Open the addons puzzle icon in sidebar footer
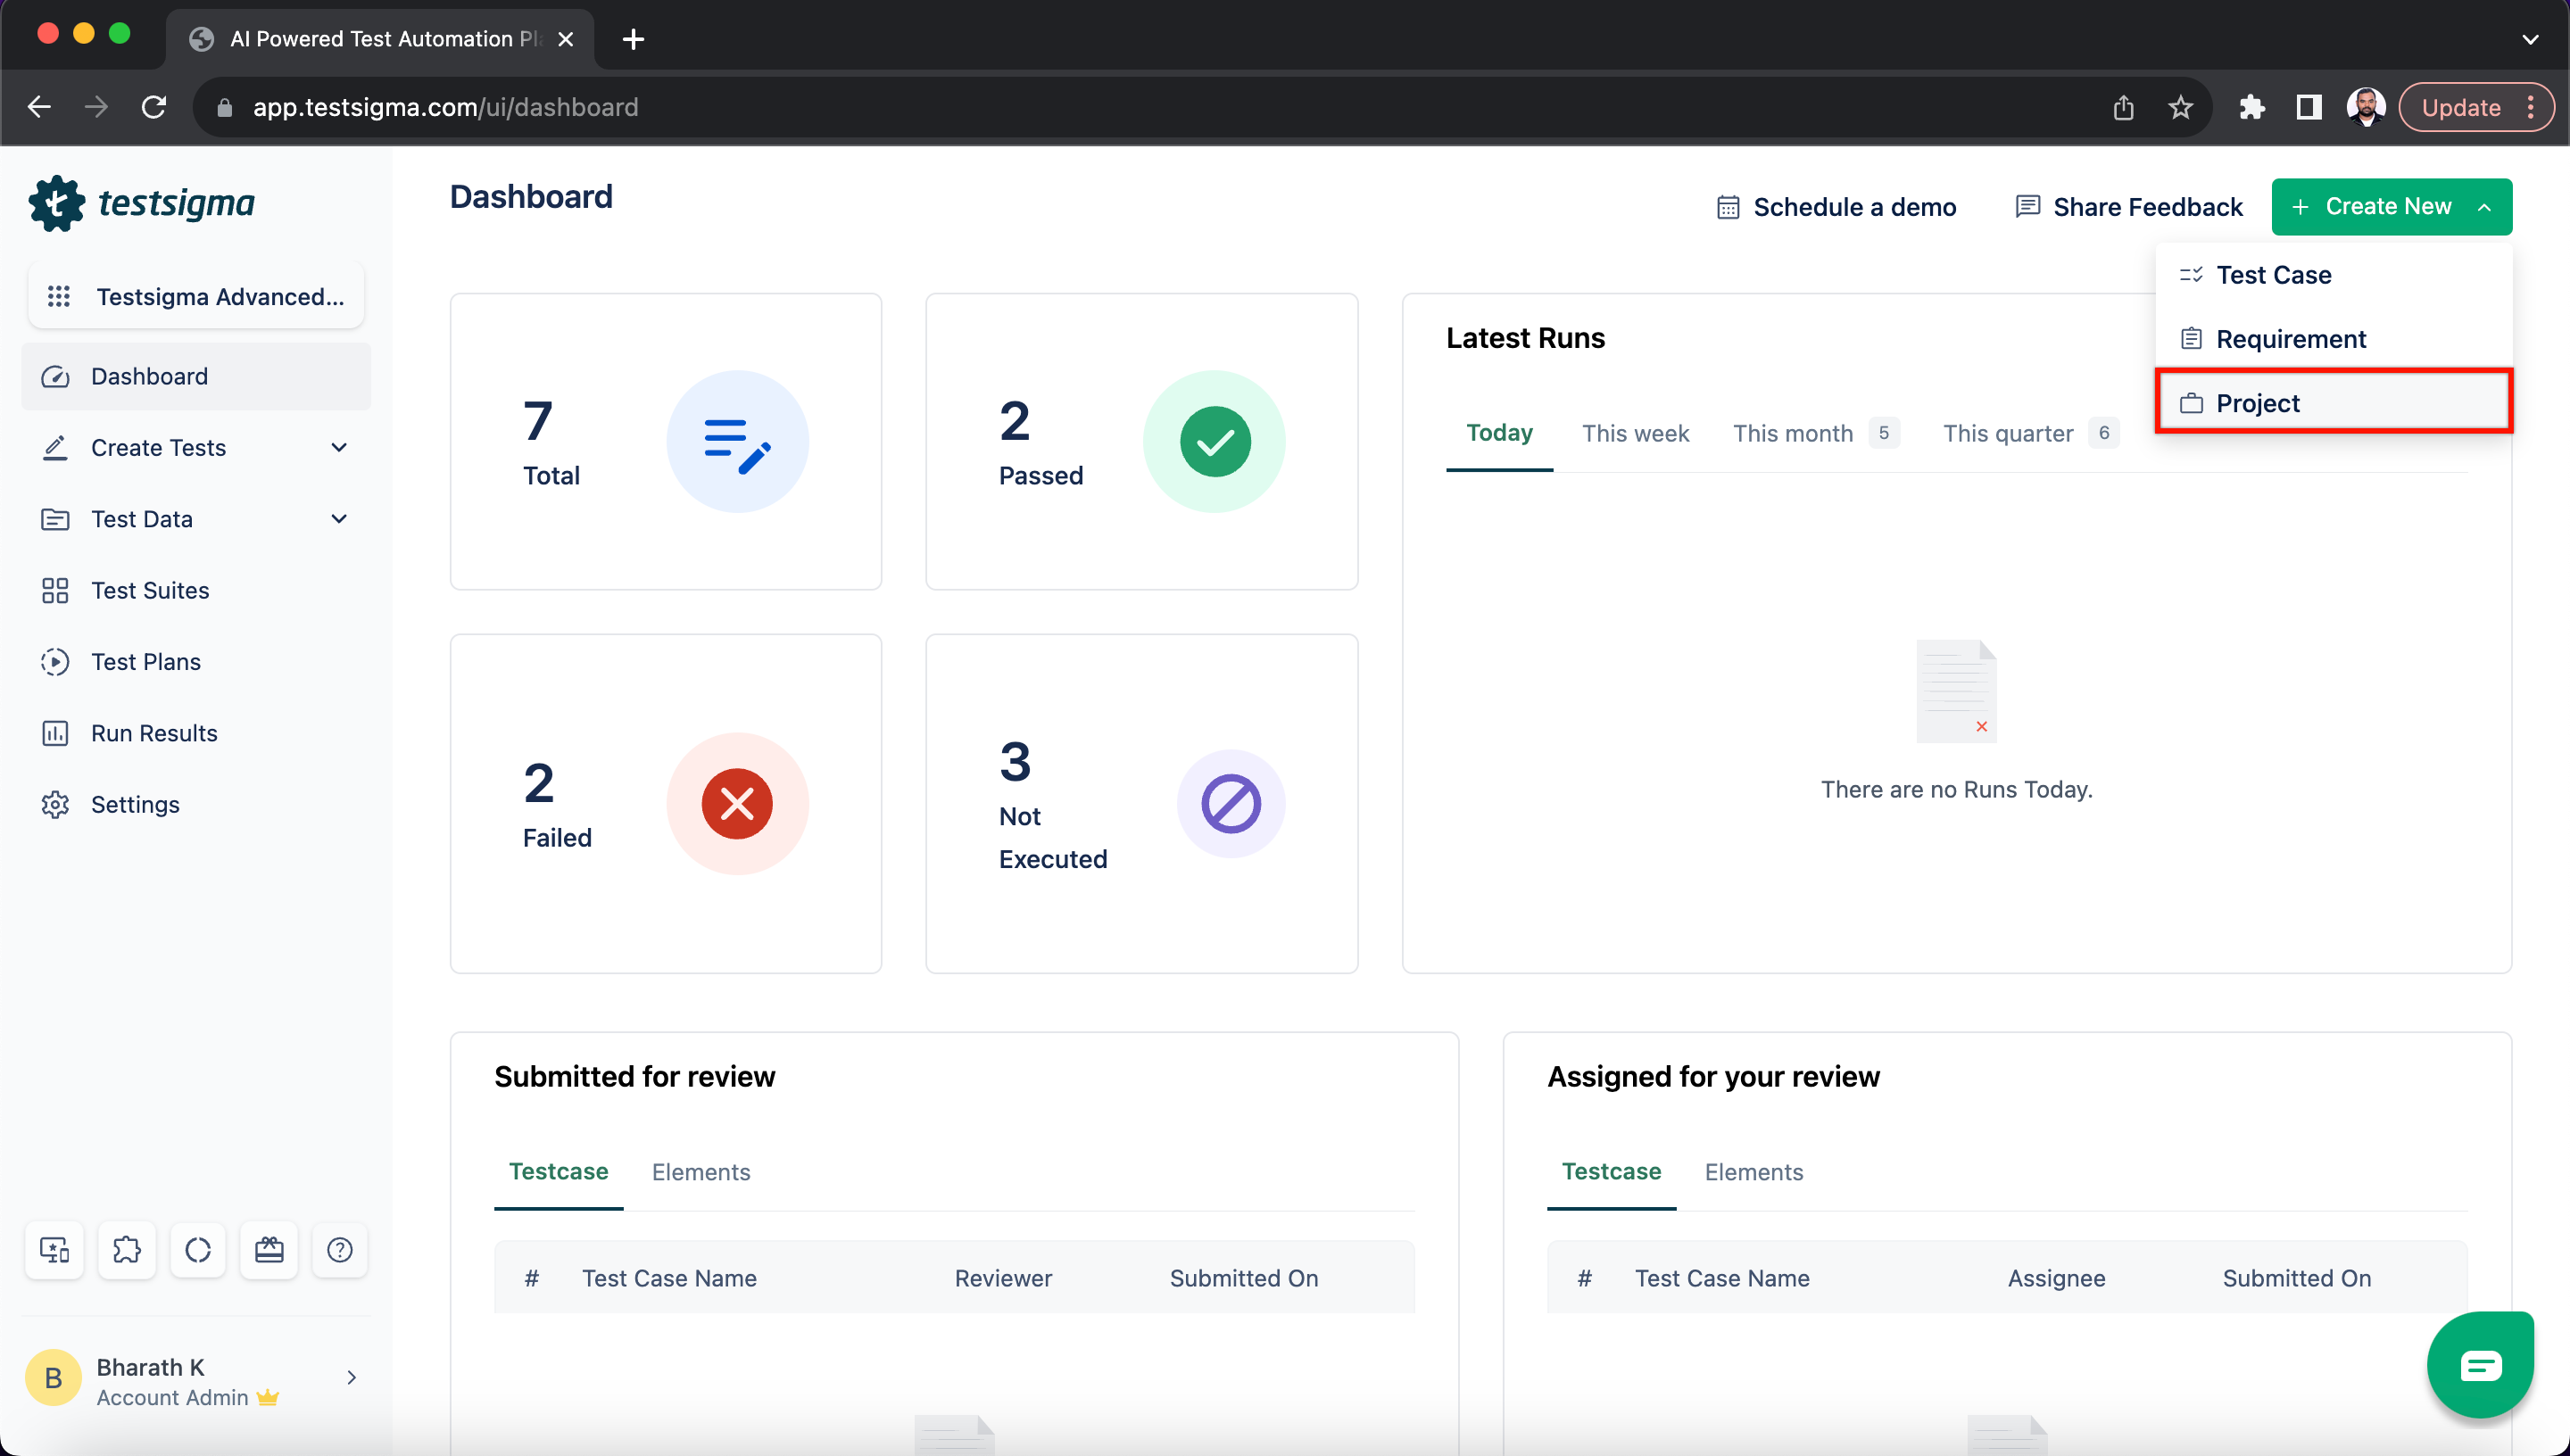Screen dimensions: 2570x1456 pos(126,1249)
